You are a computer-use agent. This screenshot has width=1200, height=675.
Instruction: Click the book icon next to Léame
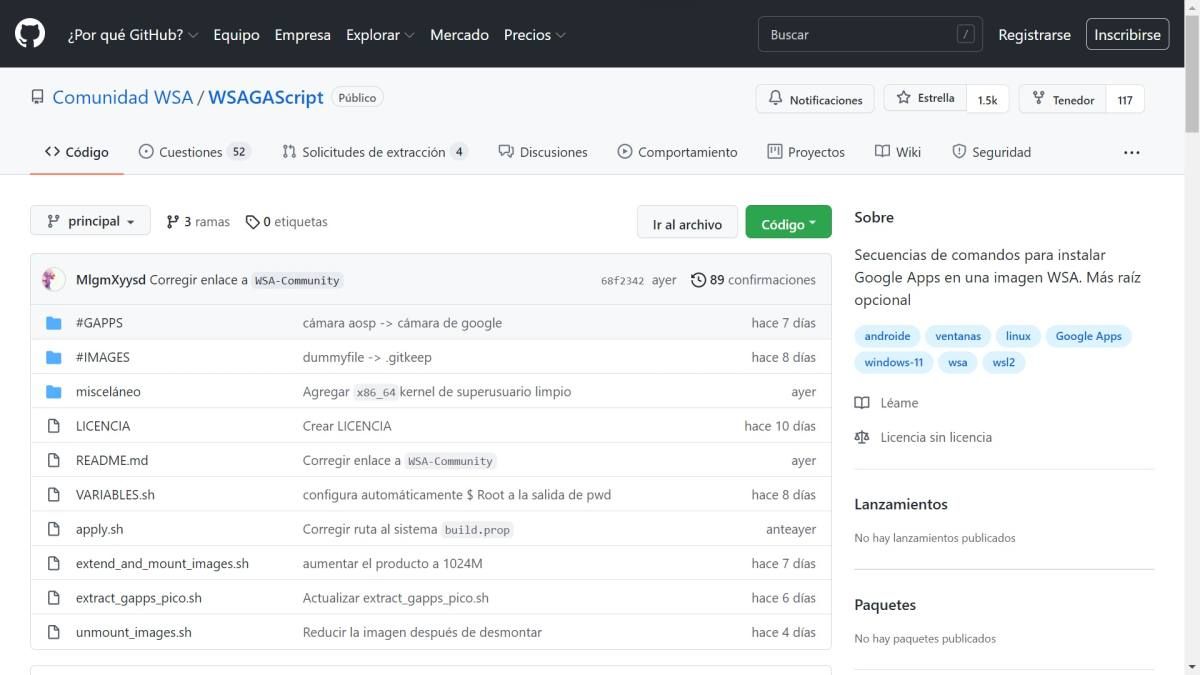[862, 403]
